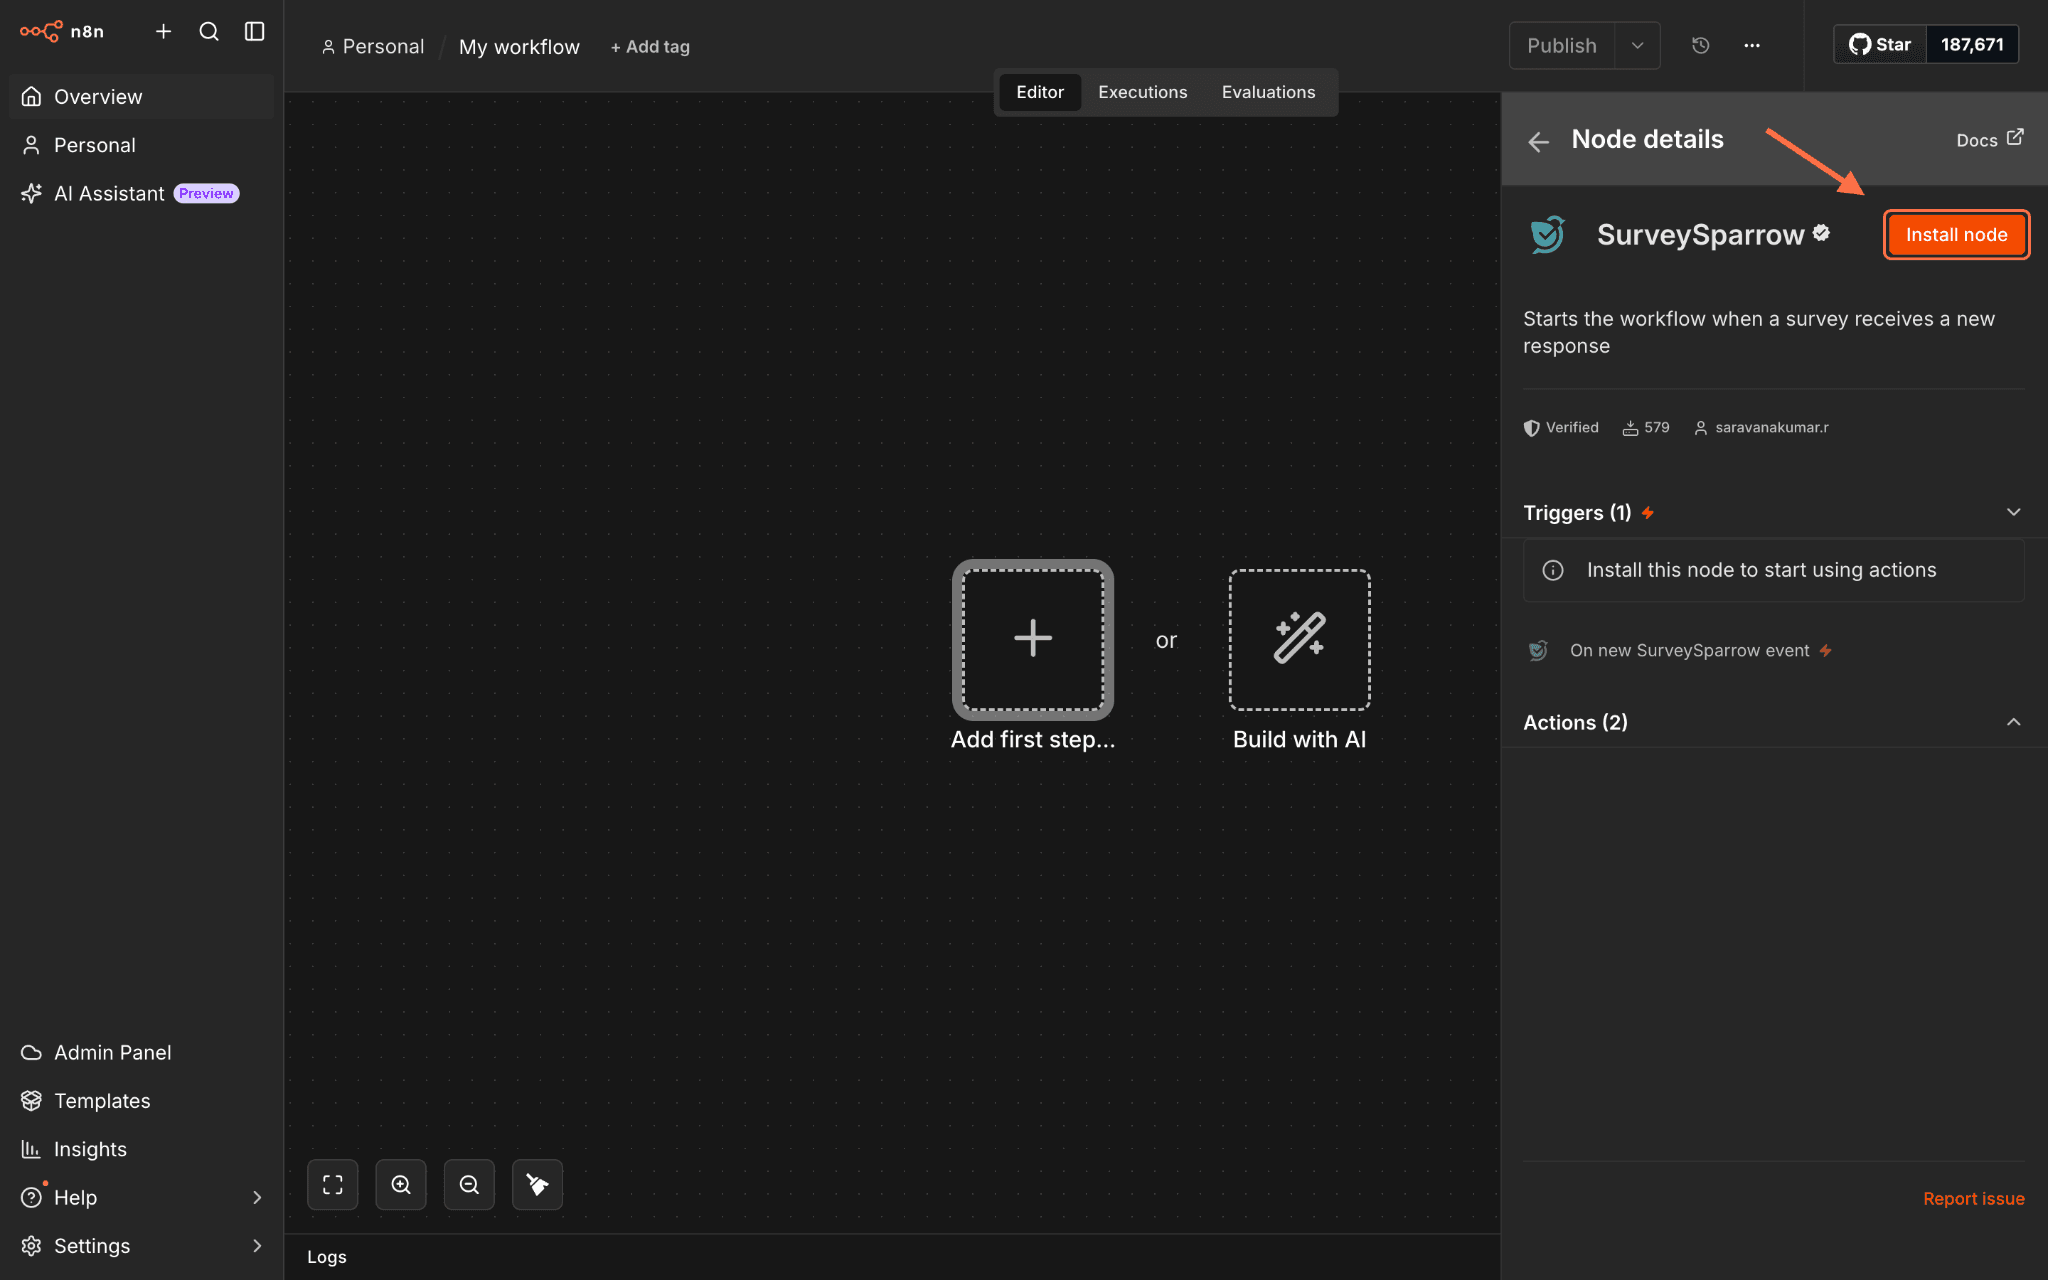Collapse sidebar with panel toggle icon
Image resolution: width=2048 pixels, height=1280 pixels.
coord(255,31)
